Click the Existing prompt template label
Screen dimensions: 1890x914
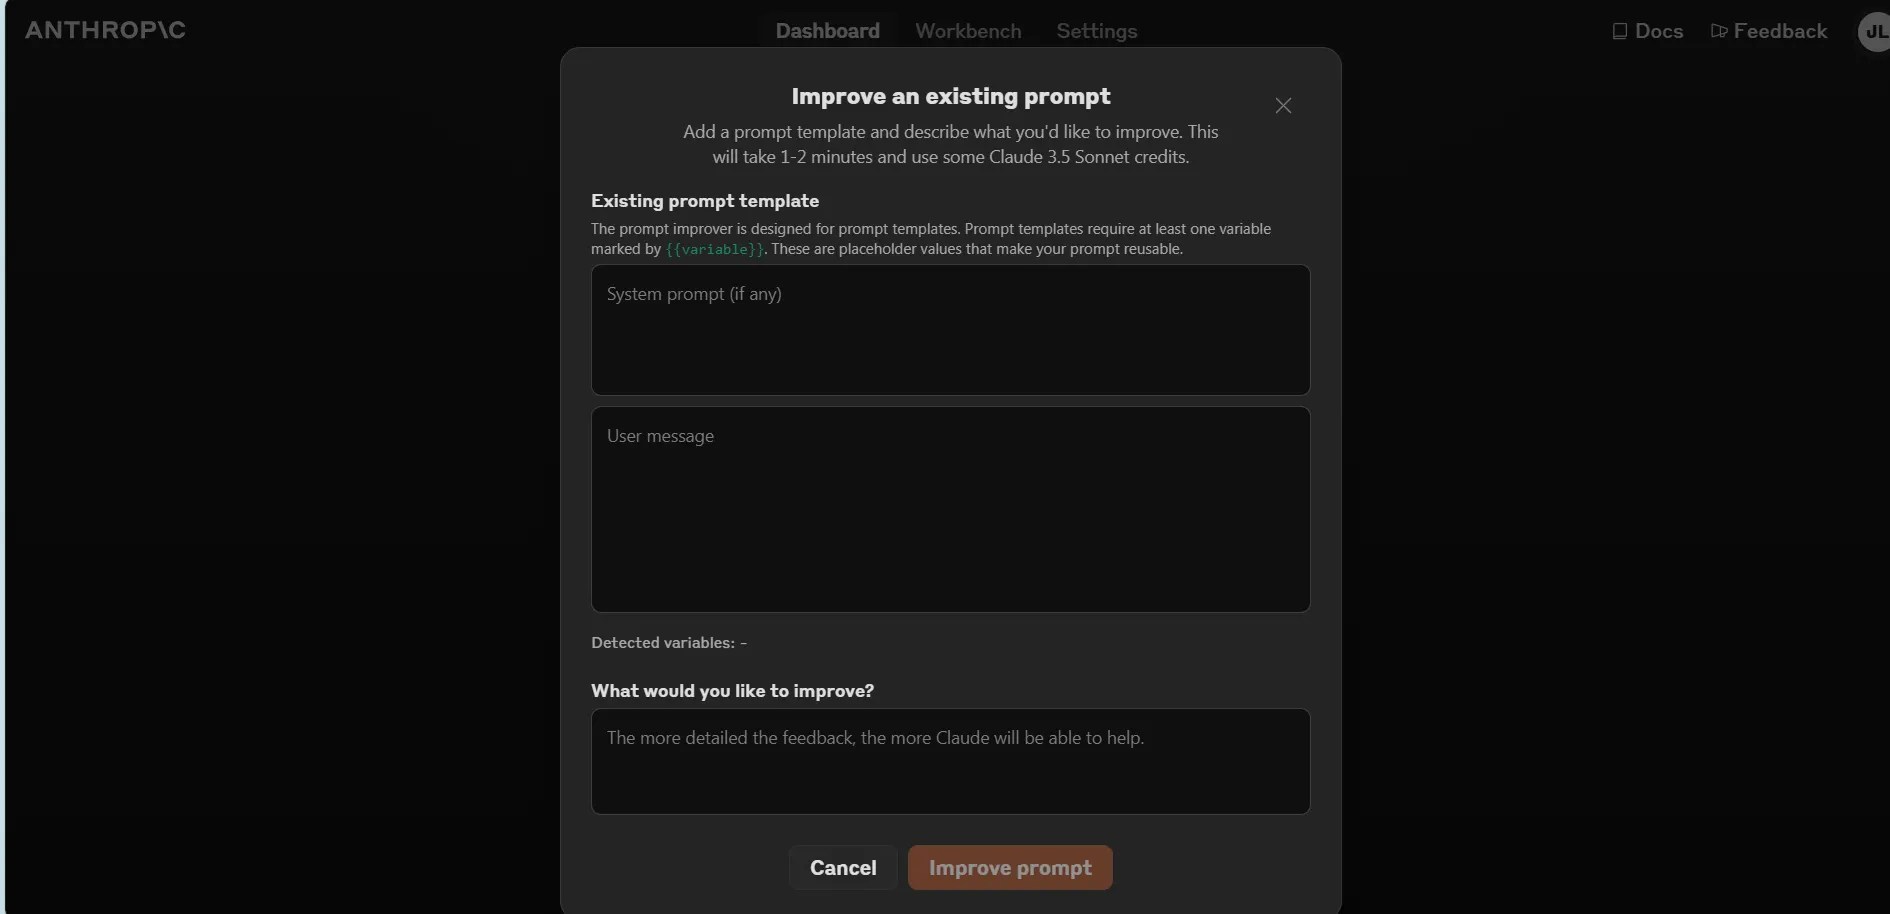(x=704, y=201)
